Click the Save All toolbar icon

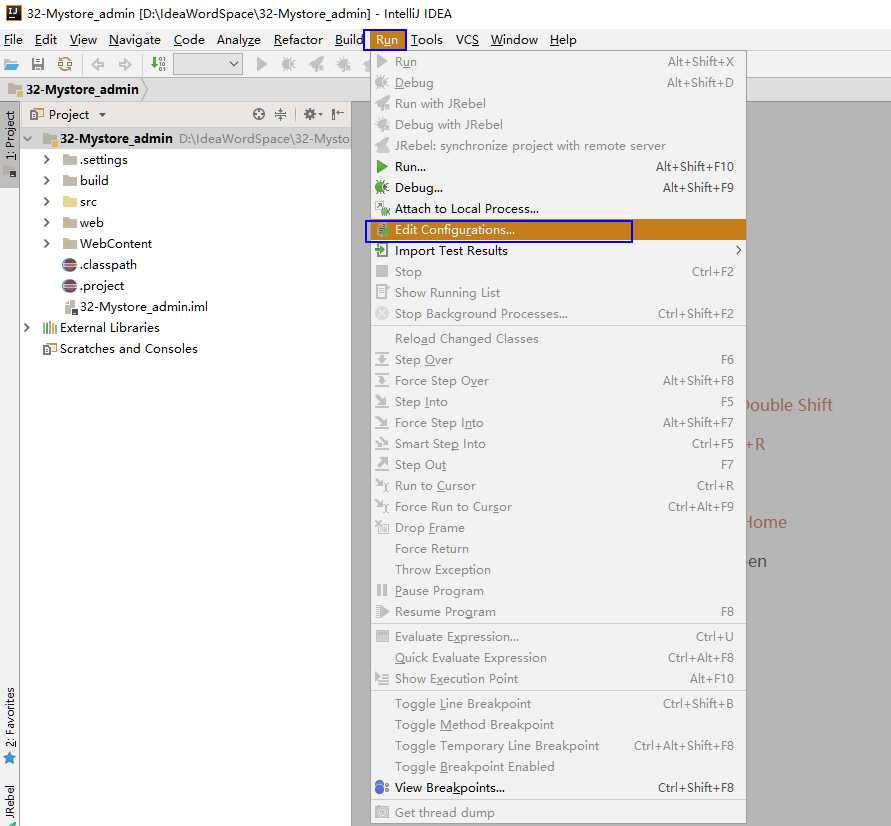[38, 64]
